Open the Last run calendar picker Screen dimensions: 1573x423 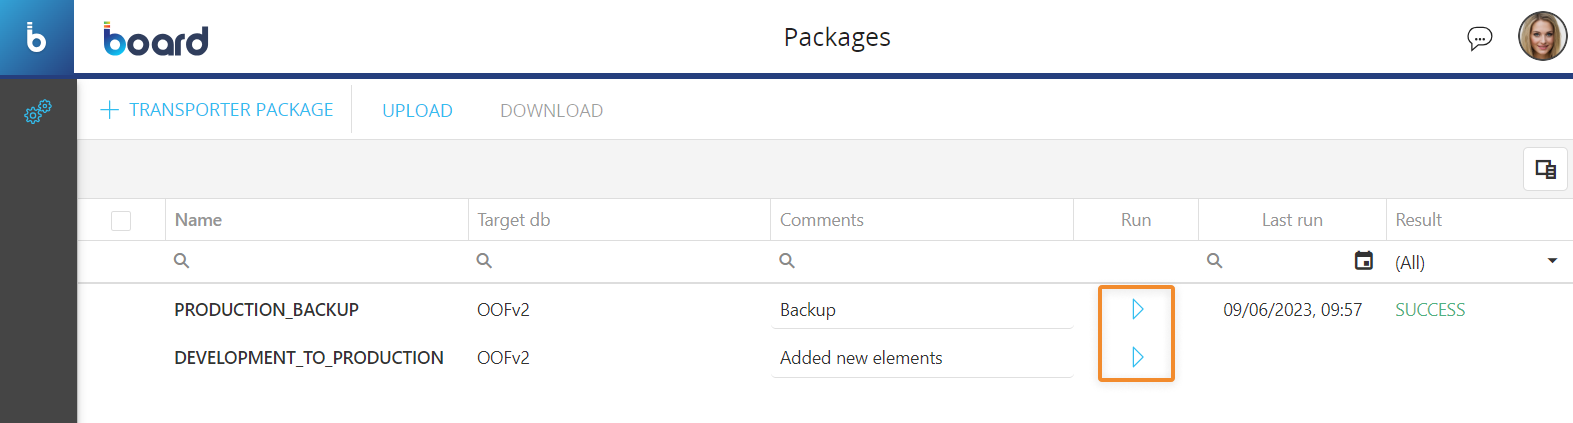[1363, 260]
